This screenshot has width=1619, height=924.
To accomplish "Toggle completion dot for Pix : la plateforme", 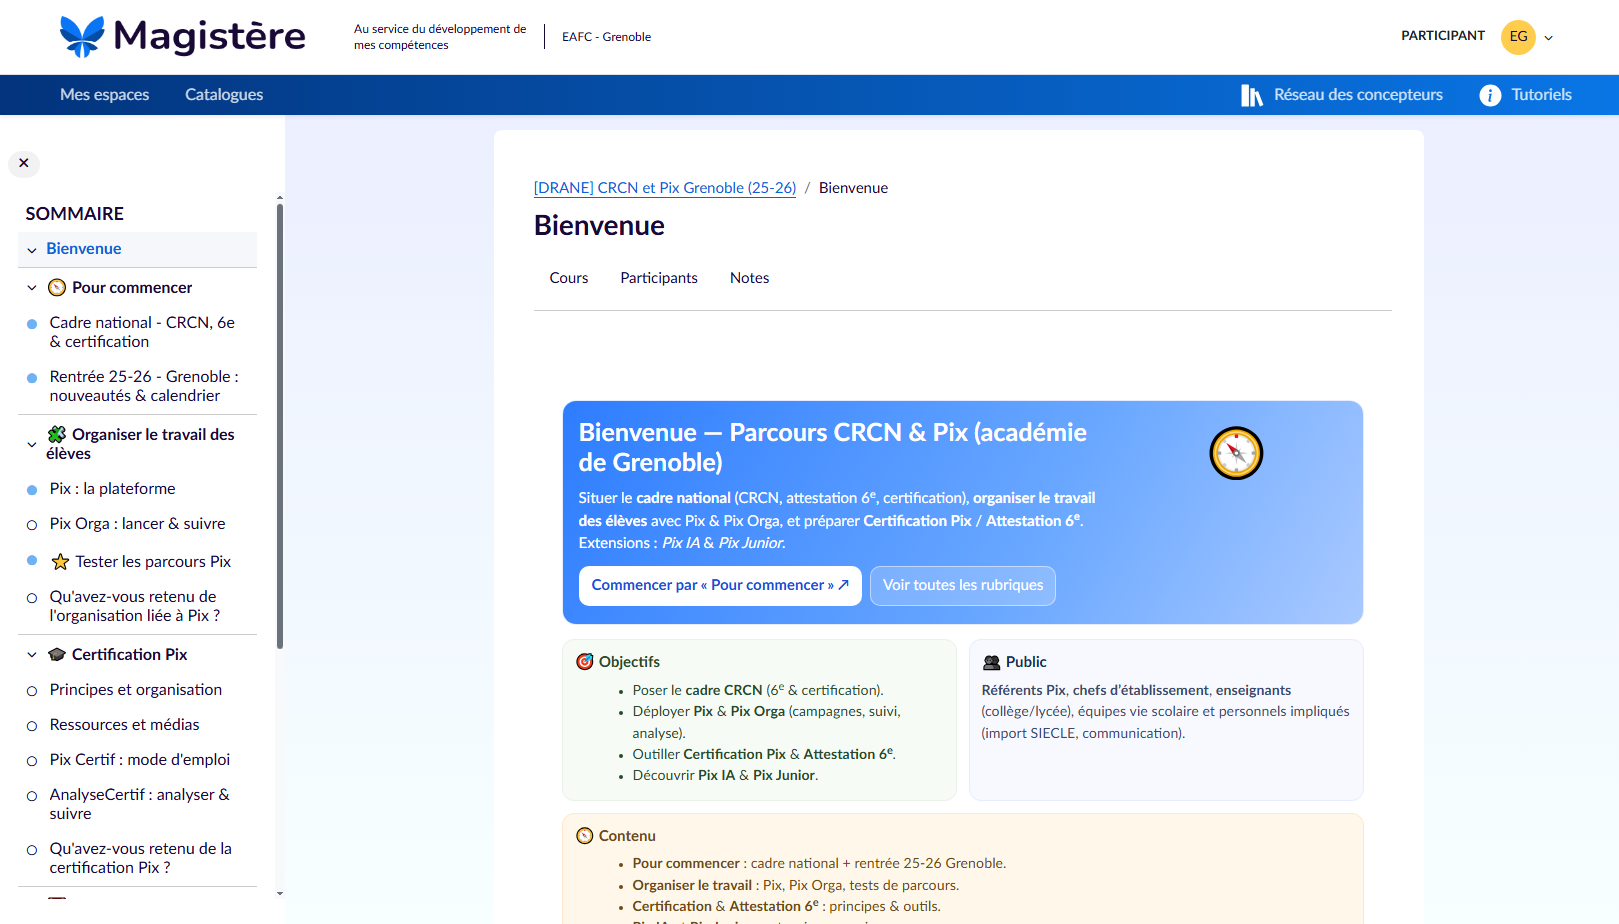I will (x=32, y=490).
